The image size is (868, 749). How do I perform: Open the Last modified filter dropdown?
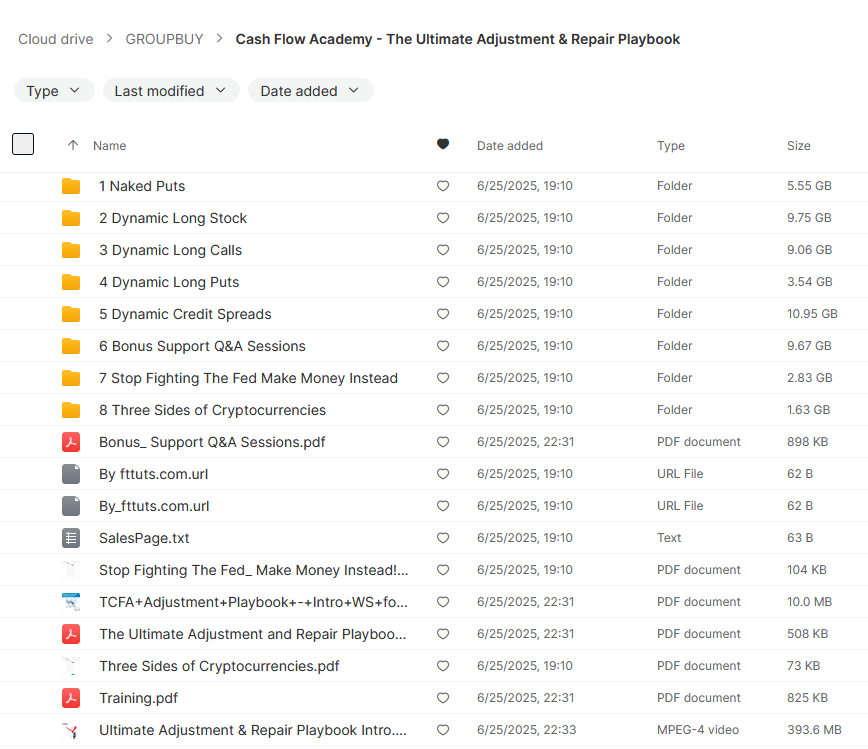point(171,90)
